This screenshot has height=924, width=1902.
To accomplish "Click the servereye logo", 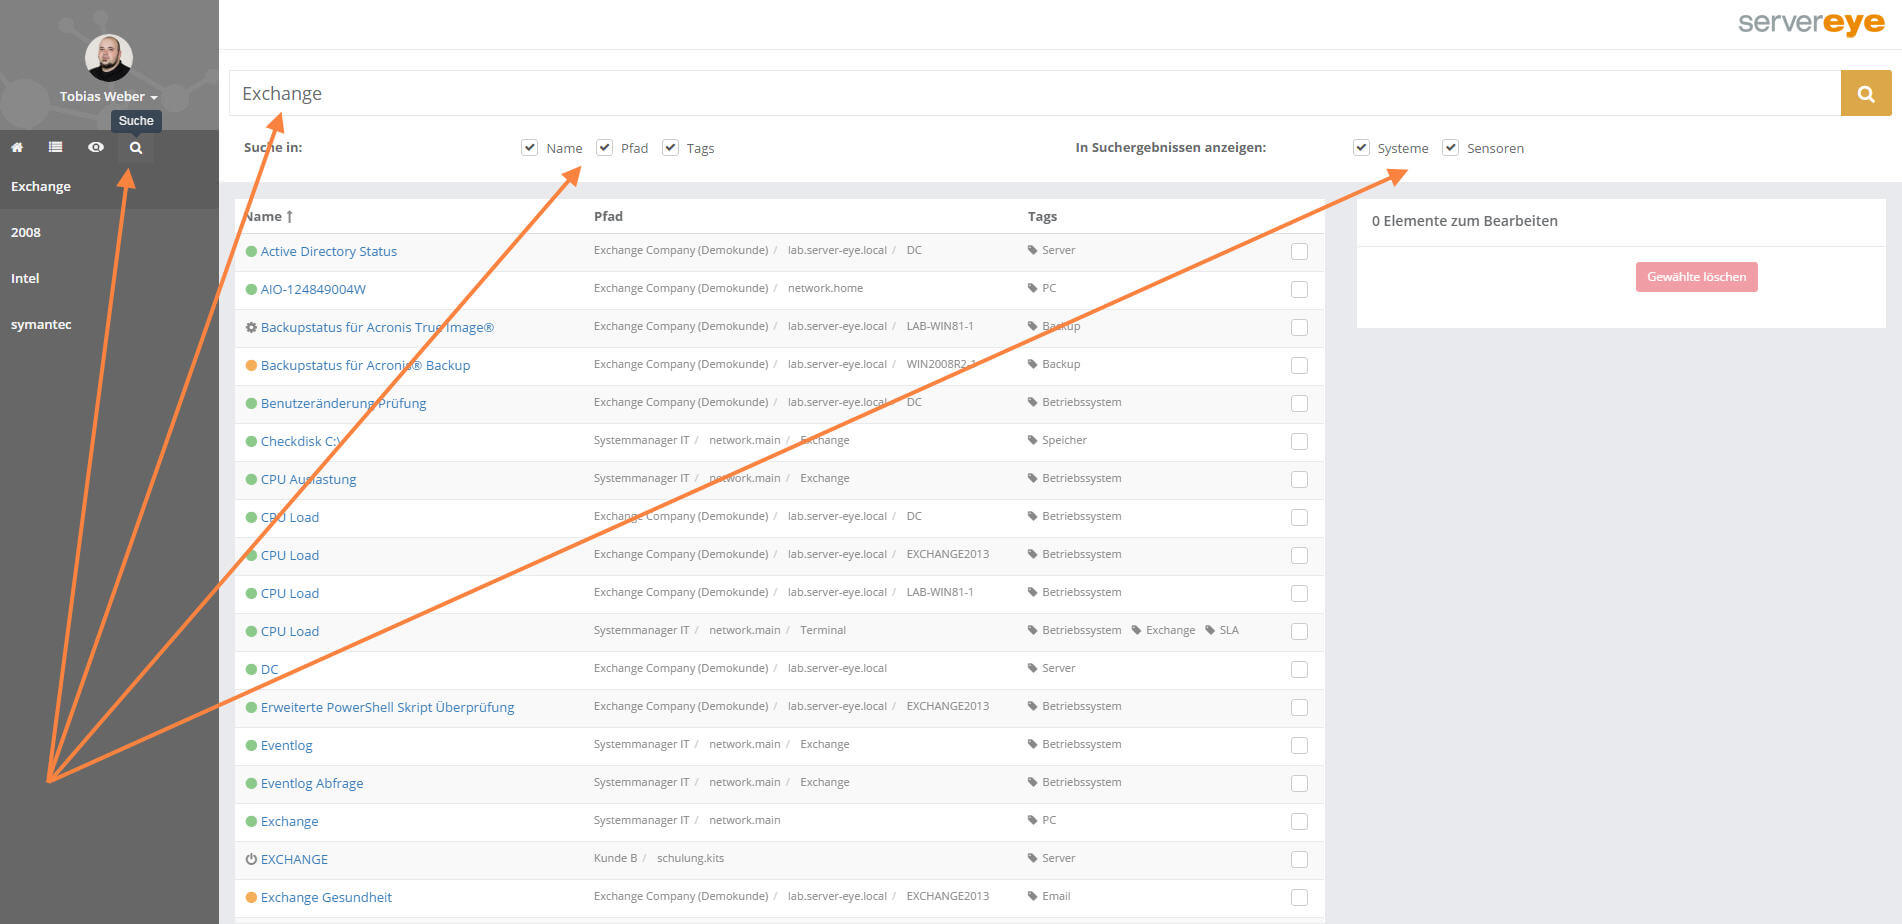I will click(x=1810, y=23).
